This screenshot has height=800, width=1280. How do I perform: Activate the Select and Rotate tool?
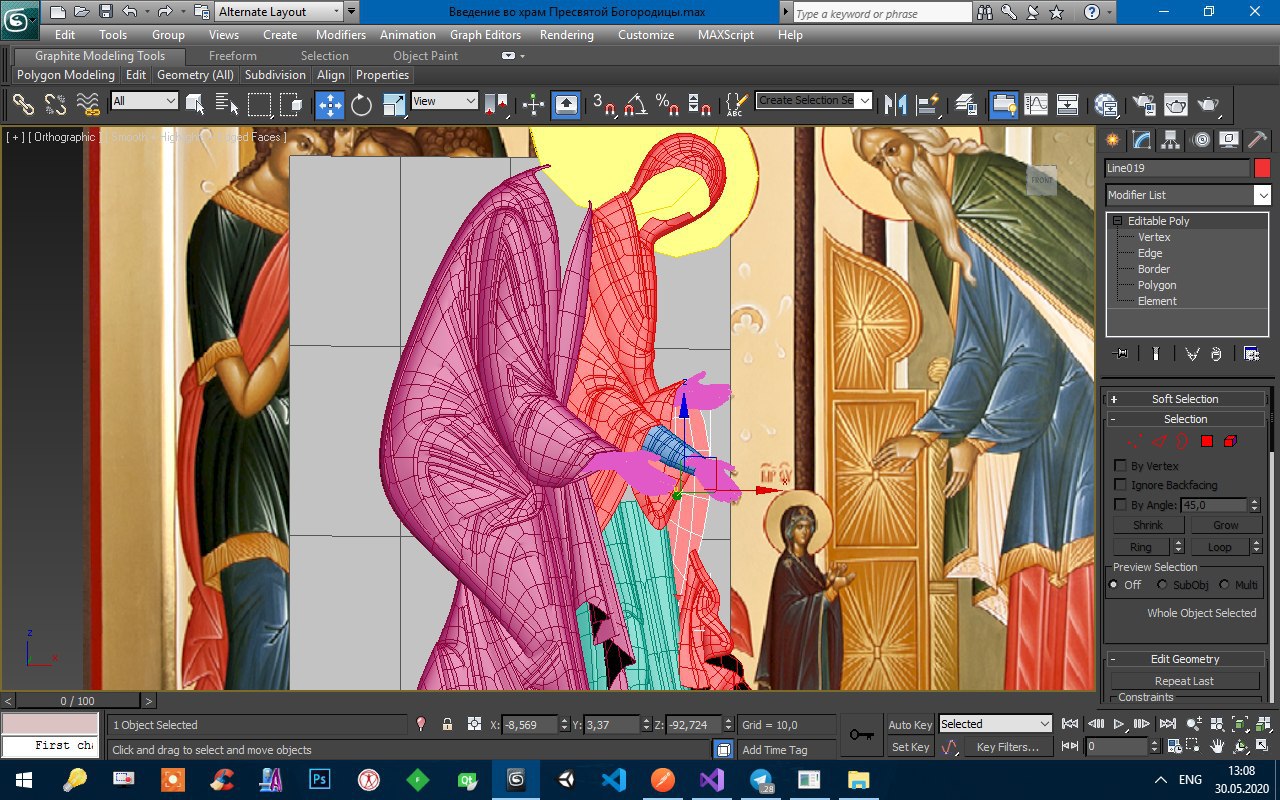tap(361, 103)
